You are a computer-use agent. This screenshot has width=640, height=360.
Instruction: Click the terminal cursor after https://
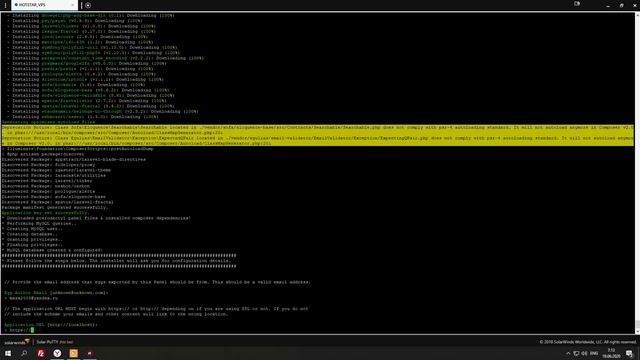32,330
